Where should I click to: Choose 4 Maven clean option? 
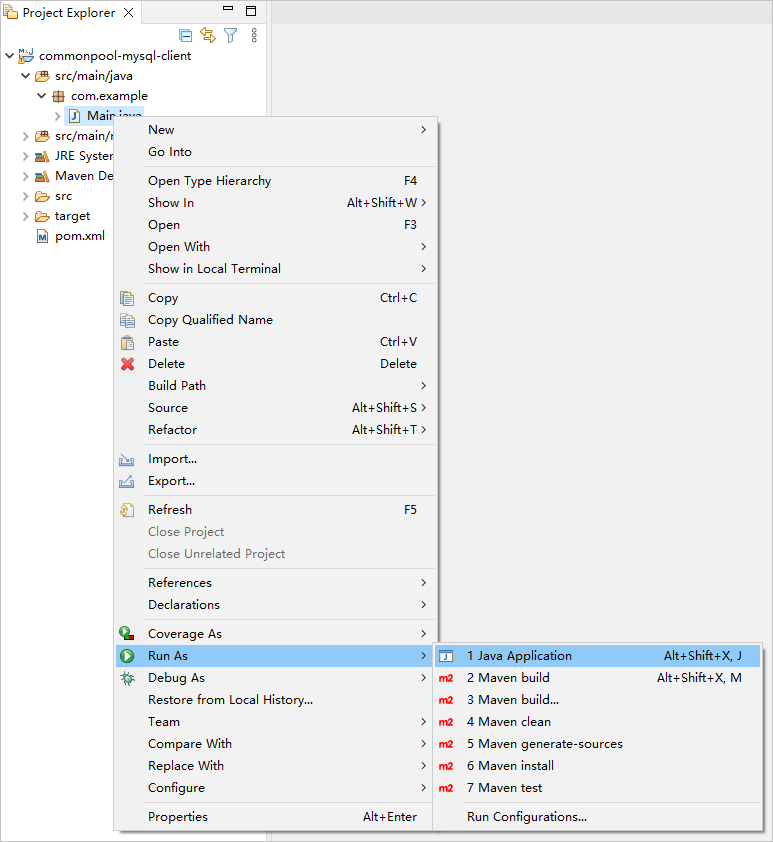tap(508, 722)
